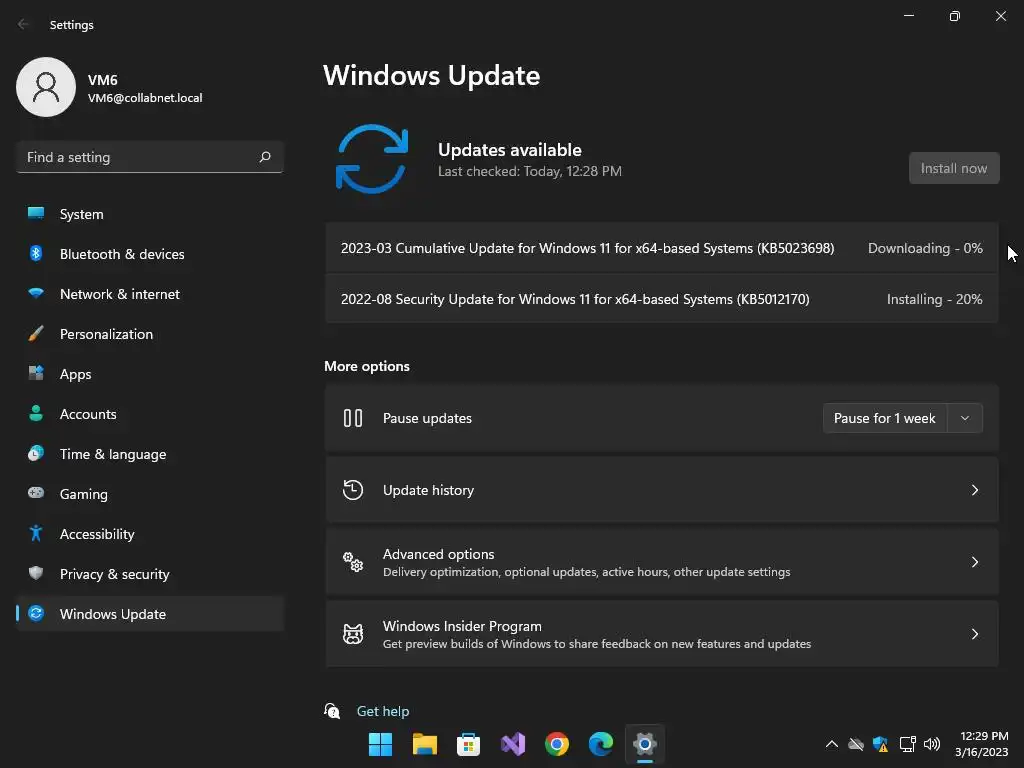Click the Gaming controller icon
This screenshot has height=768, width=1024.
click(x=36, y=493)
